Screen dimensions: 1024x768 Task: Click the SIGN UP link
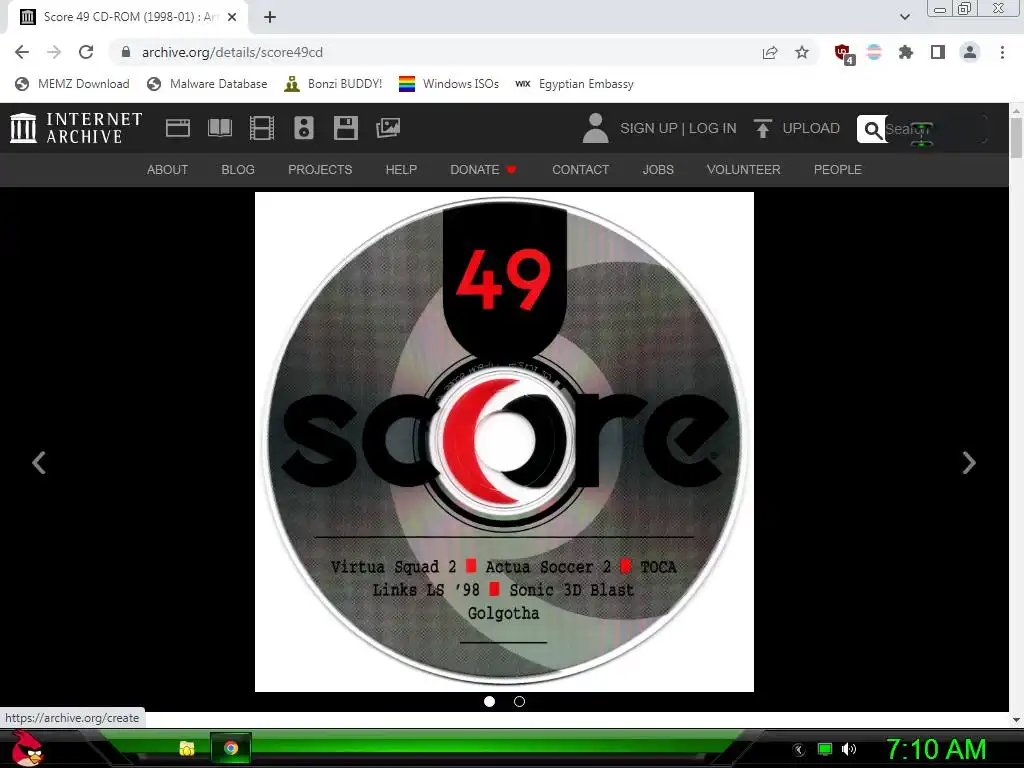648,128
